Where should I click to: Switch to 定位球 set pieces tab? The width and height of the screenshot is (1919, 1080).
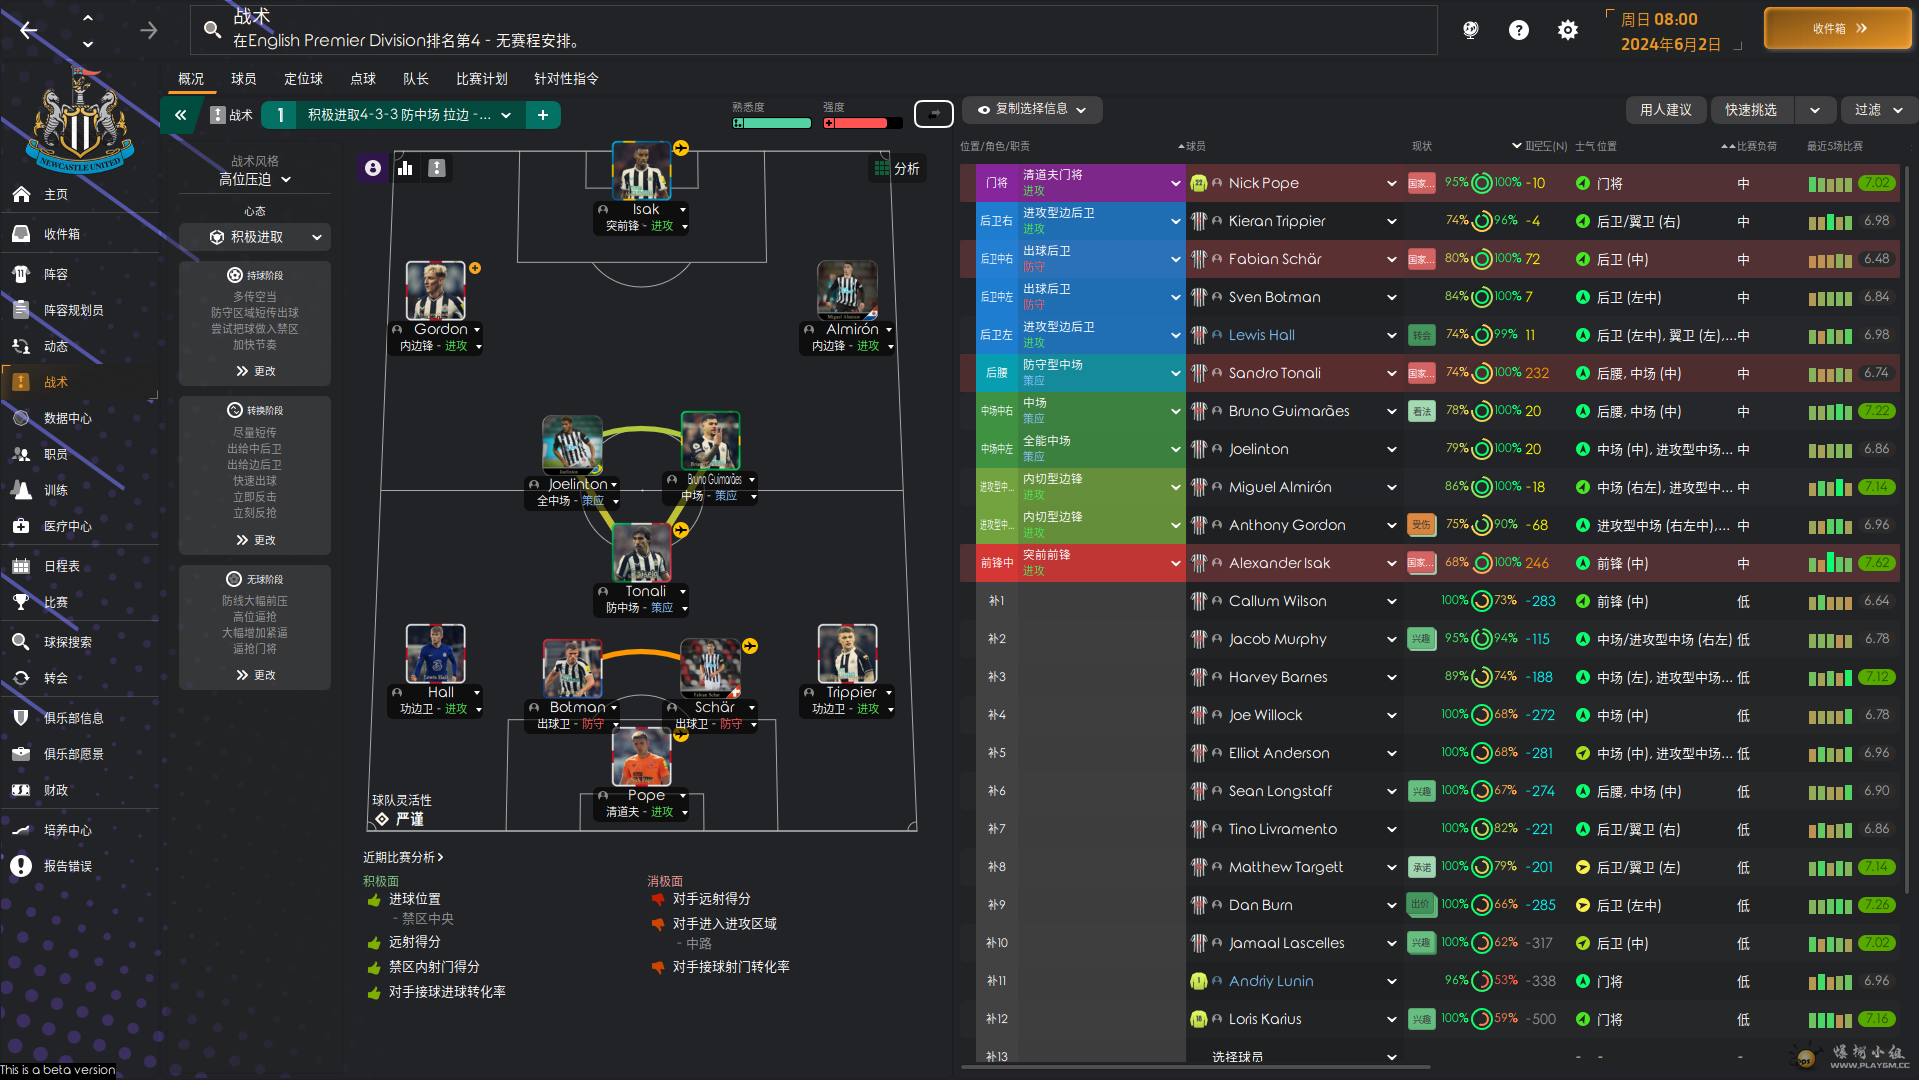(303, 79)
